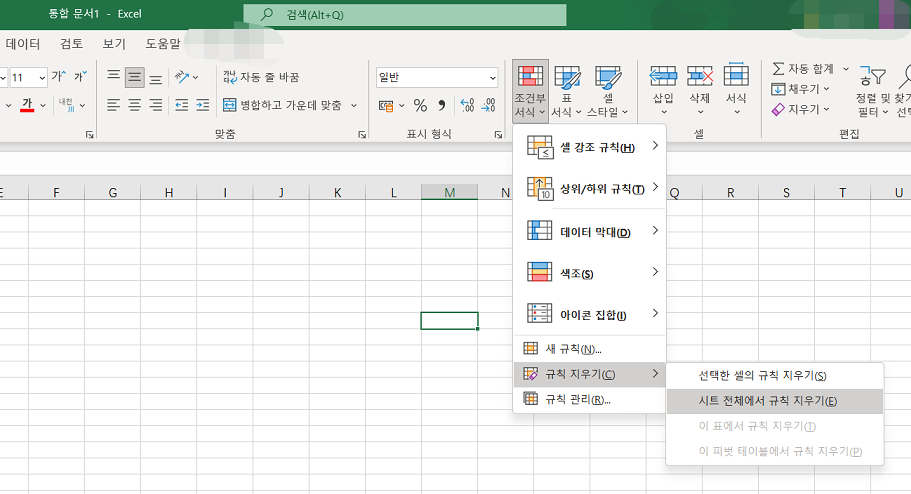Click the orientation text-angle icon

(182, 77)
